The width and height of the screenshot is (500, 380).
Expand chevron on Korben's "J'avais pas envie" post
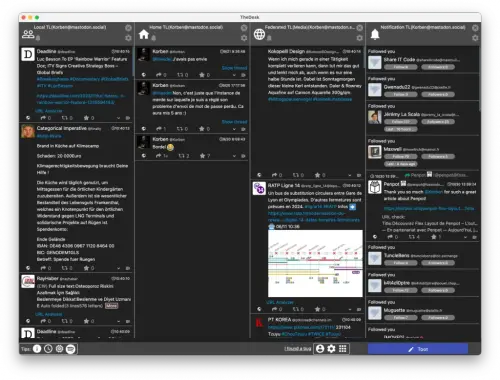234,75
